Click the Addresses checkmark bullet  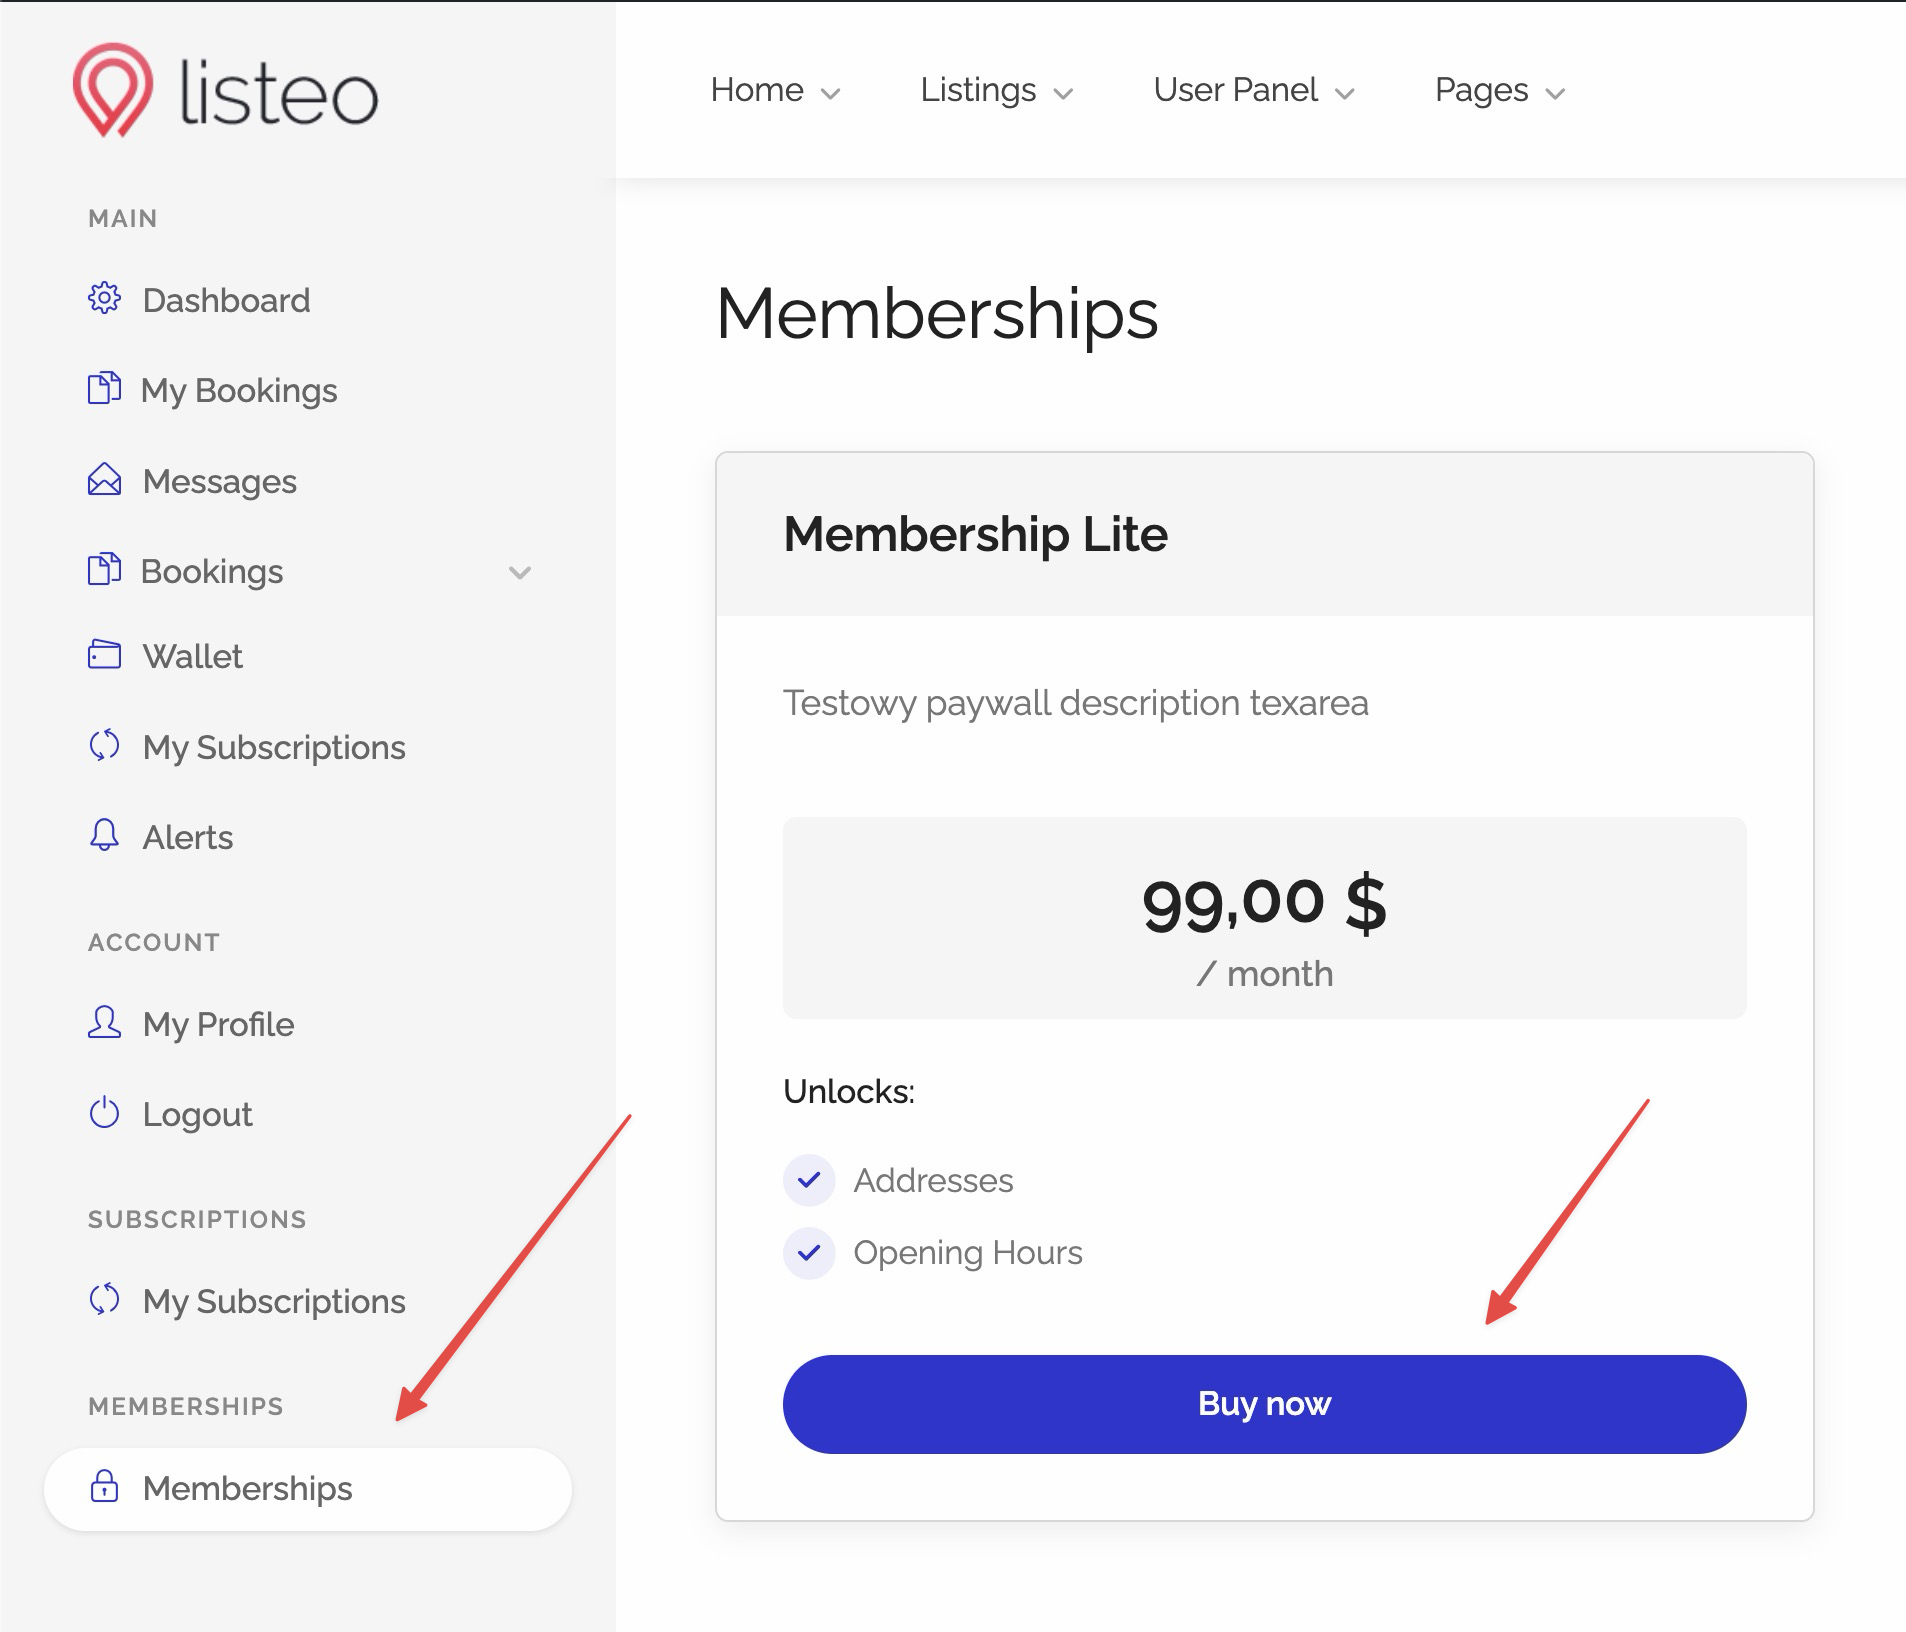pyautogui.click(x=809, y=1180)
